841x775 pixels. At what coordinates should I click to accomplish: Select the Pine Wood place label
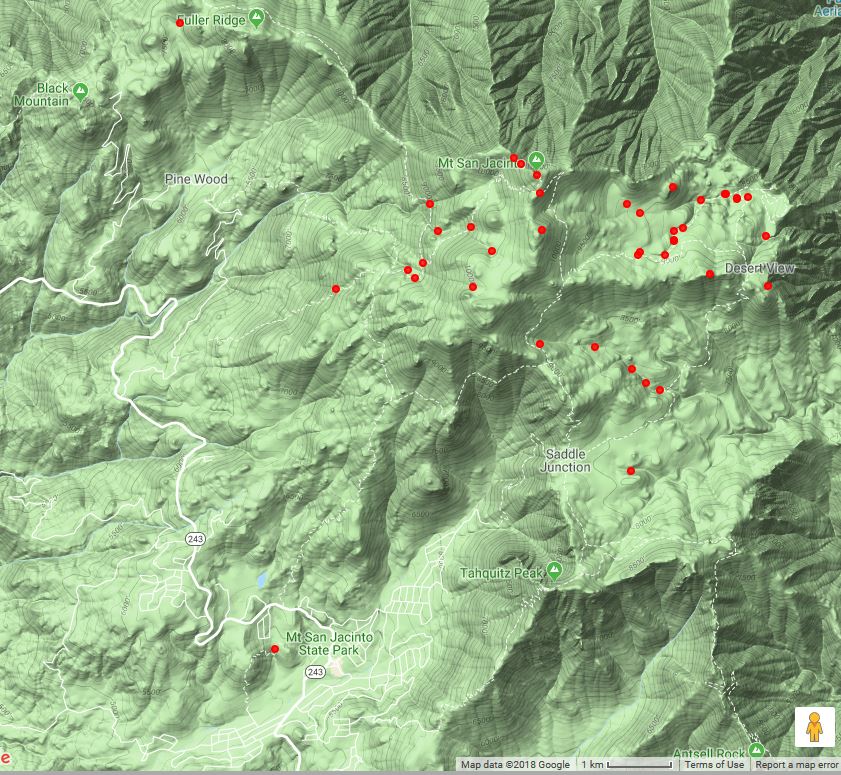pyautogui.click(x=196, y=179)
